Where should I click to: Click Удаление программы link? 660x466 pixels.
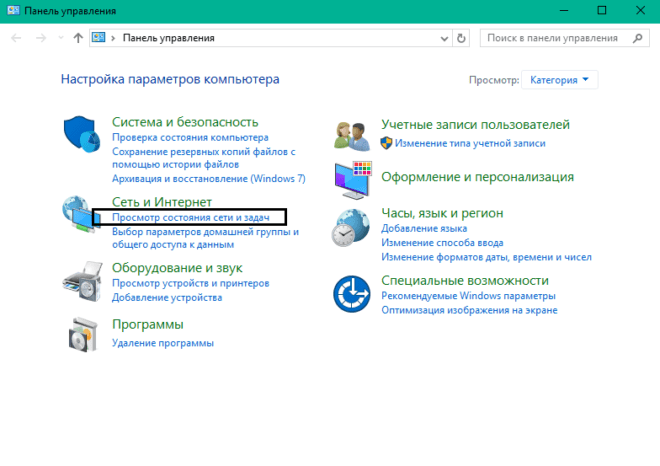(163, 343)
